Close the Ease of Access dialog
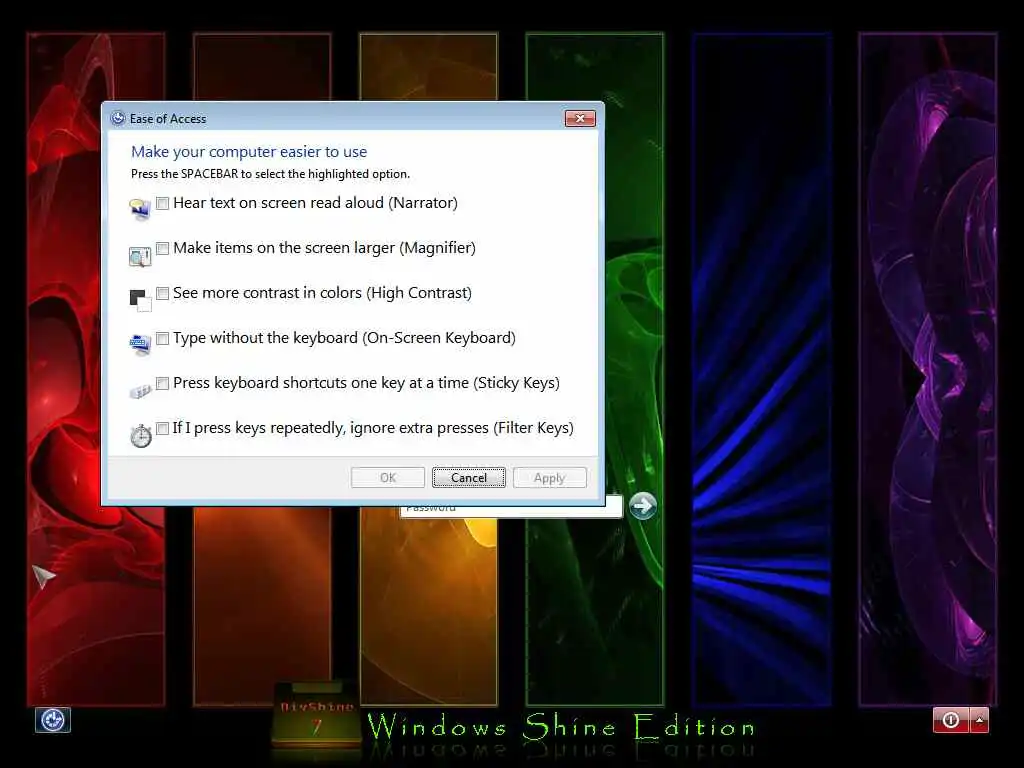1024x768 pixels. (580, 118)
